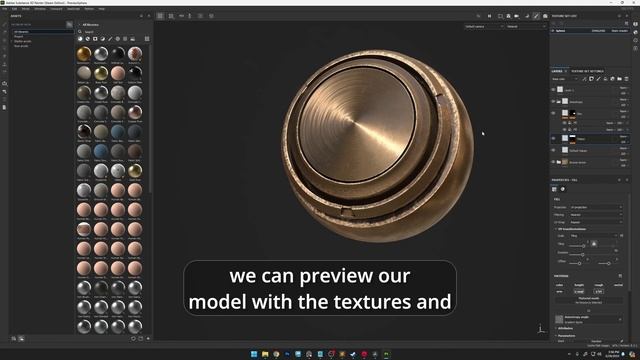Open the UV Wrap dropdown
The width and height of the screenshot is (640, 360).
pyautogui.click(x=596, y=222)
